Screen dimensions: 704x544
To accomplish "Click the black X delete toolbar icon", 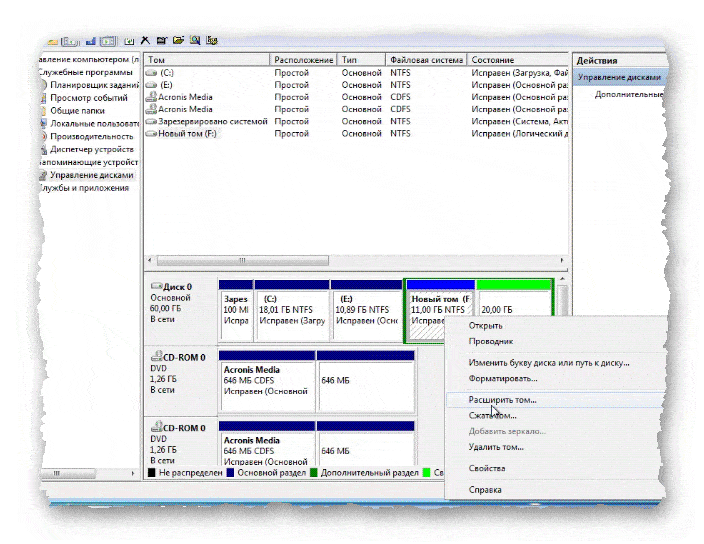I will (x=145, y=40).
